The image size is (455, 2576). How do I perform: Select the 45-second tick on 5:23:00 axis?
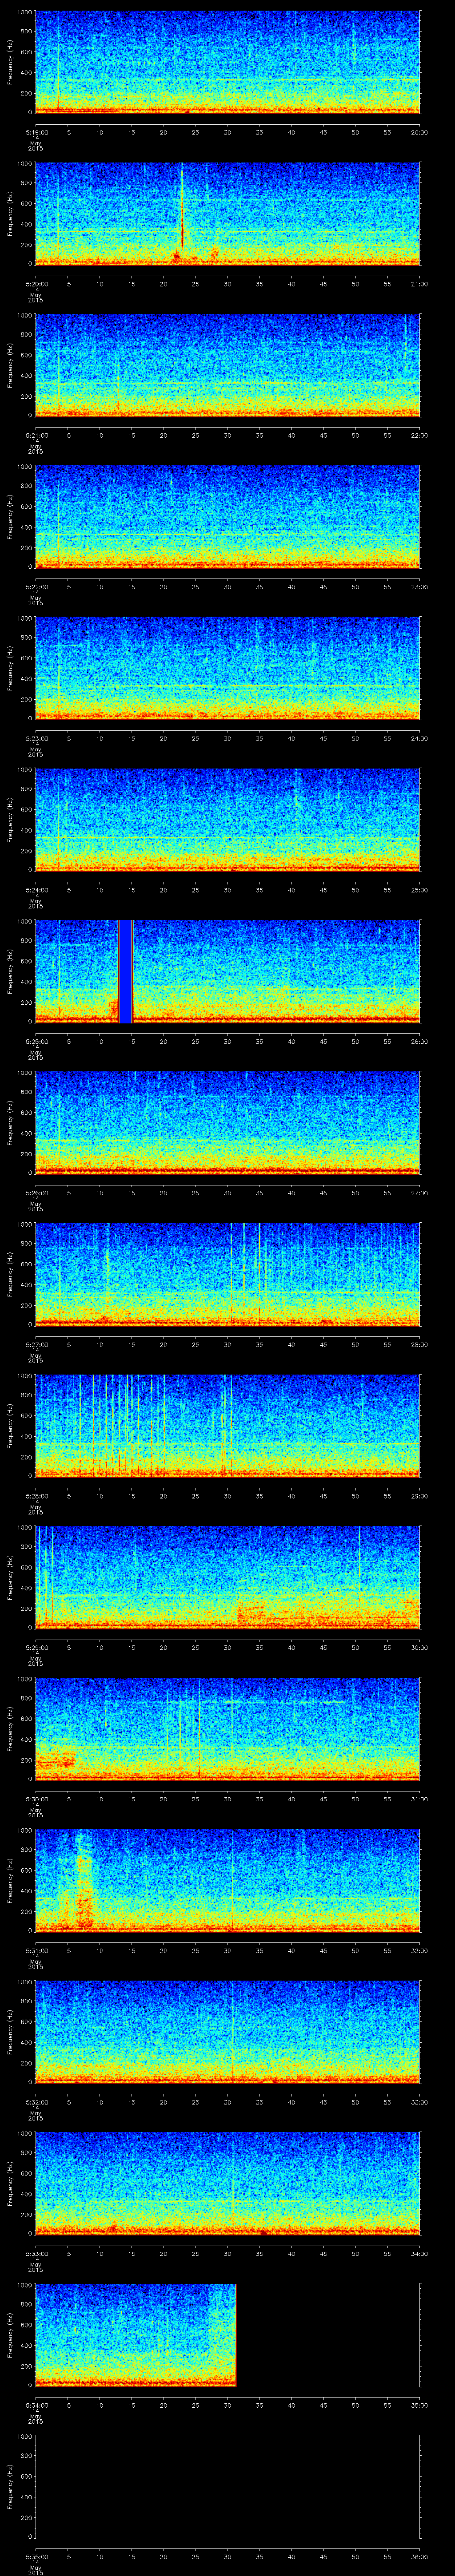(x=324, y=738)
